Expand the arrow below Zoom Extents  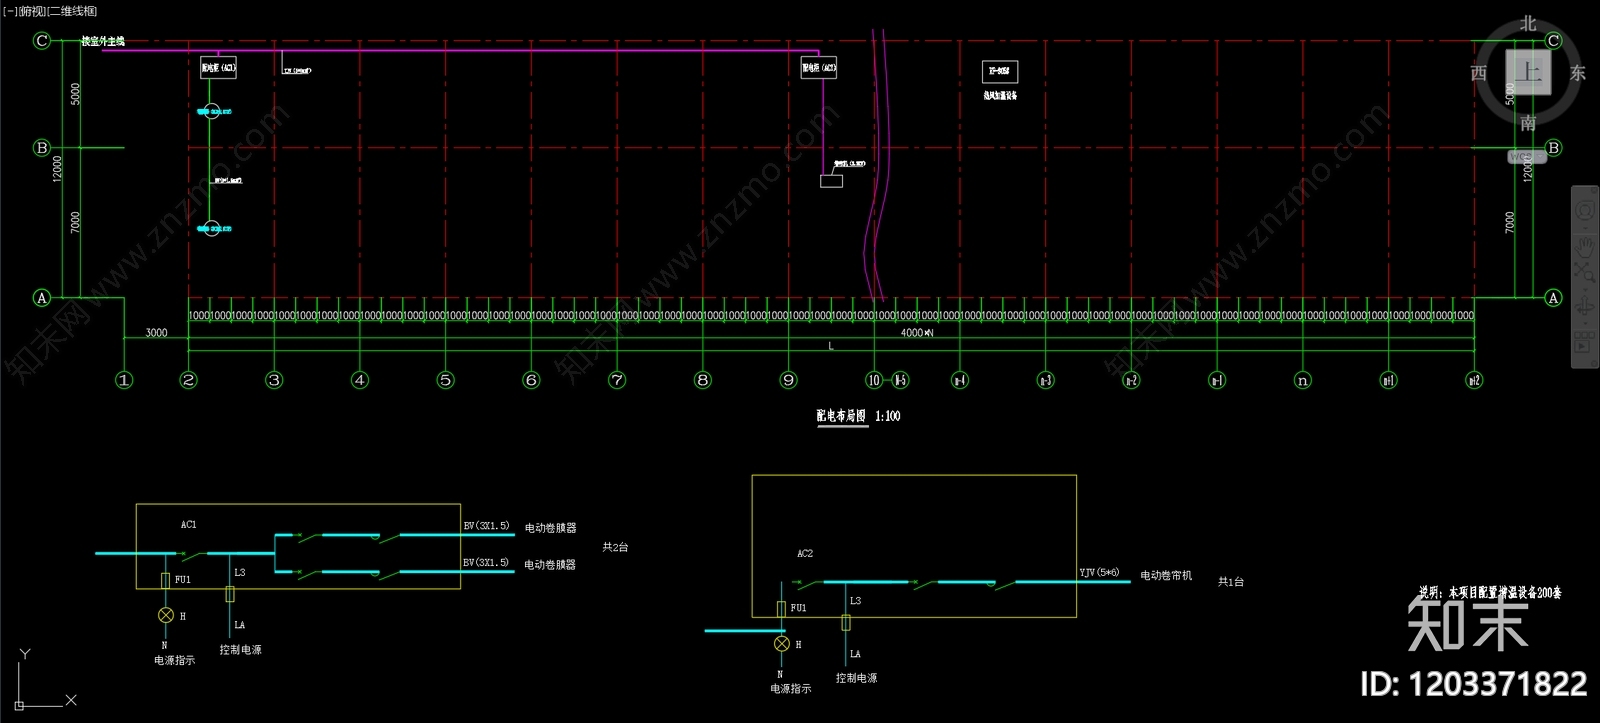coord(1585,288)
